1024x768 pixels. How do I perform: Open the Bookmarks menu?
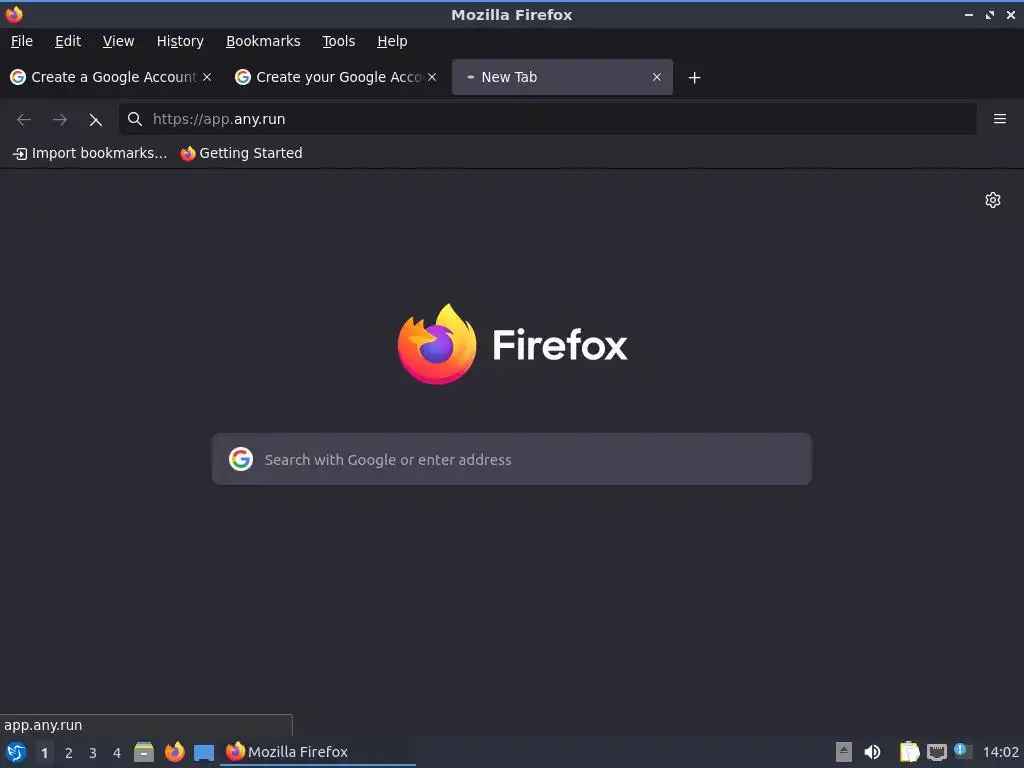tap(263, 41)
